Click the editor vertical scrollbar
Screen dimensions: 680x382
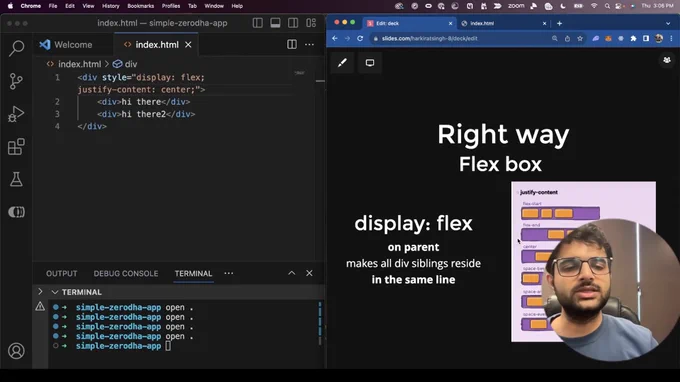click(x=320, y=81)
